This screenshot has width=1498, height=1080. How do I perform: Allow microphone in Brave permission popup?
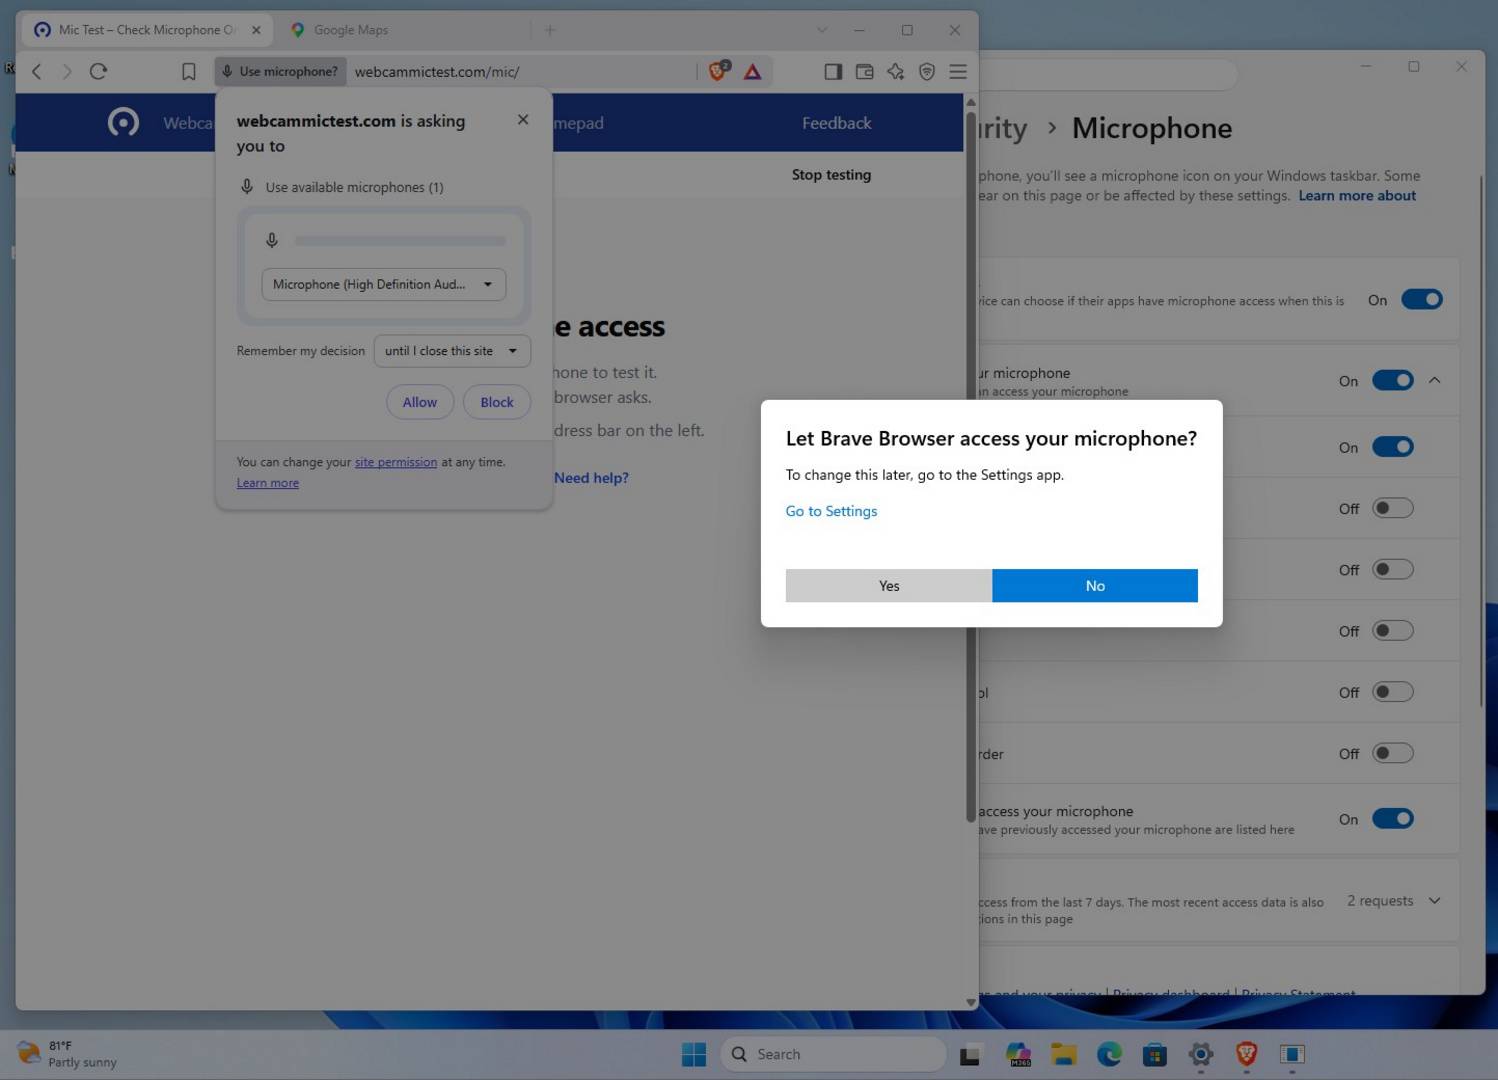click(420, 402)
